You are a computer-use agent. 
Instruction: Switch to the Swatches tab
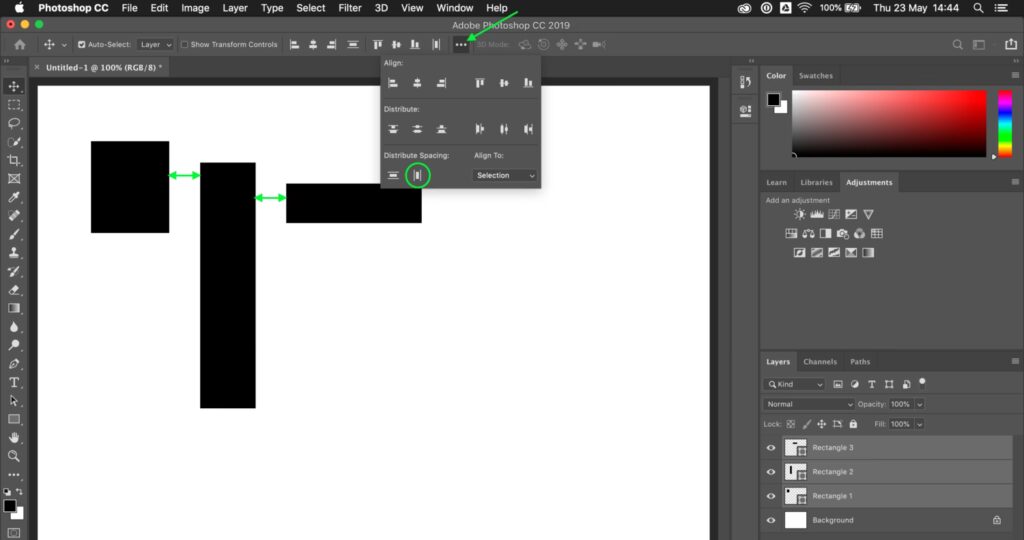[x=815, y=76]
